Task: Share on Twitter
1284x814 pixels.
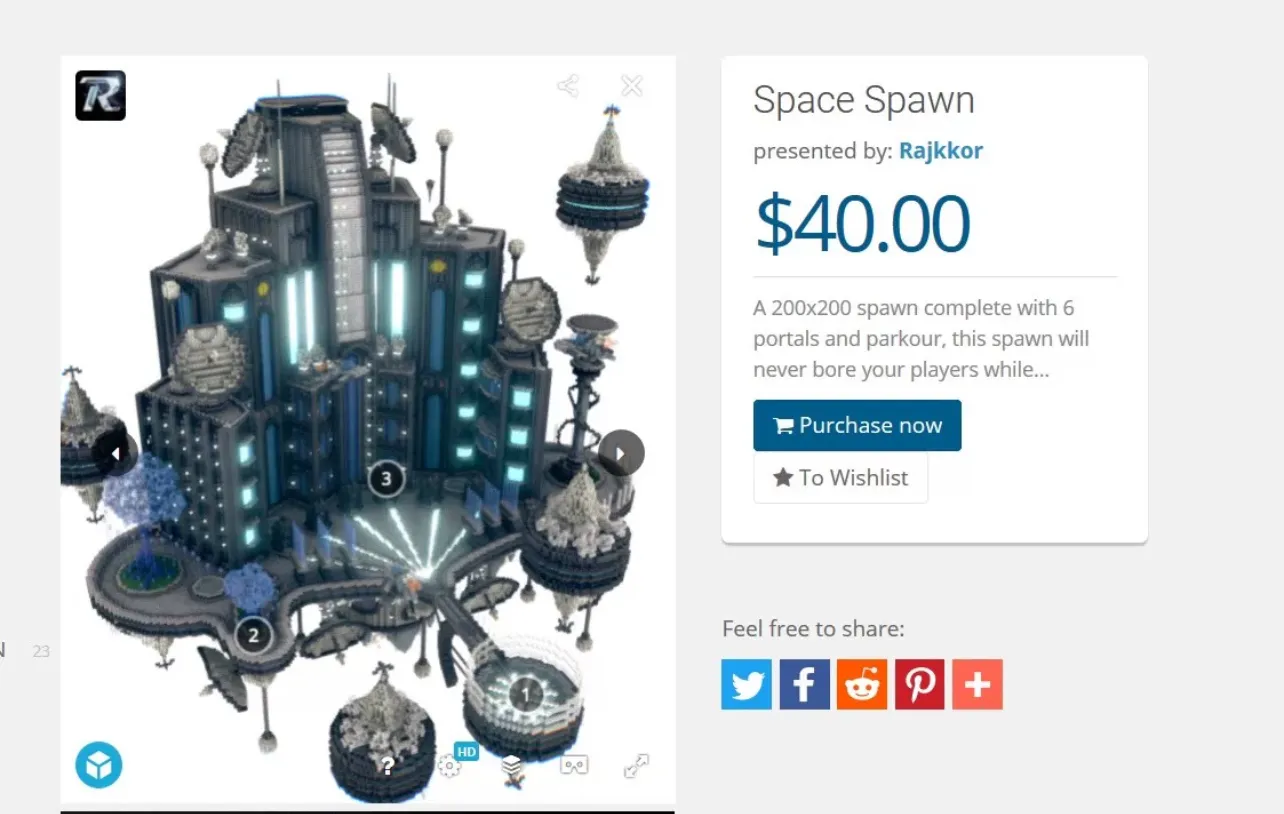Action: point(746,684)
